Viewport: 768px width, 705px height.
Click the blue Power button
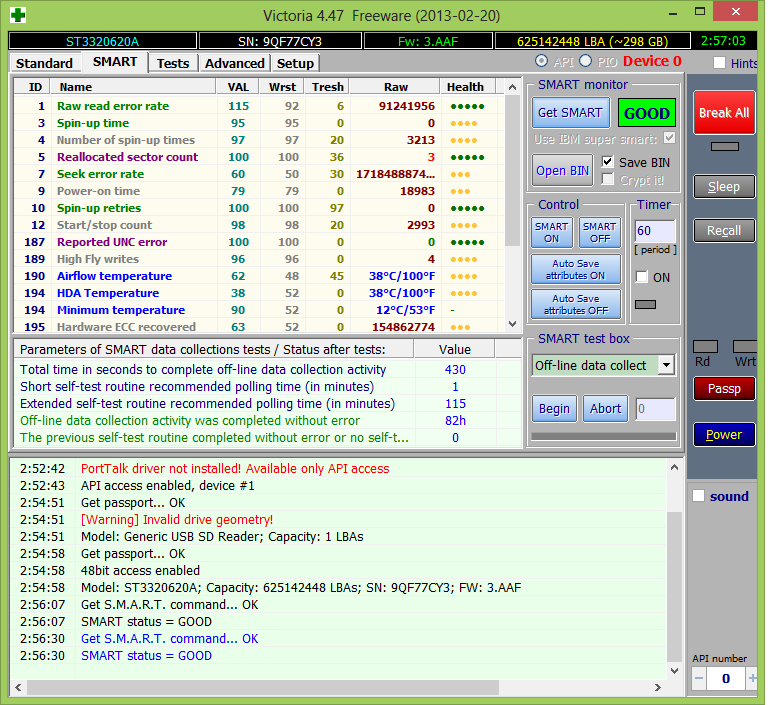tap(724, 435)
